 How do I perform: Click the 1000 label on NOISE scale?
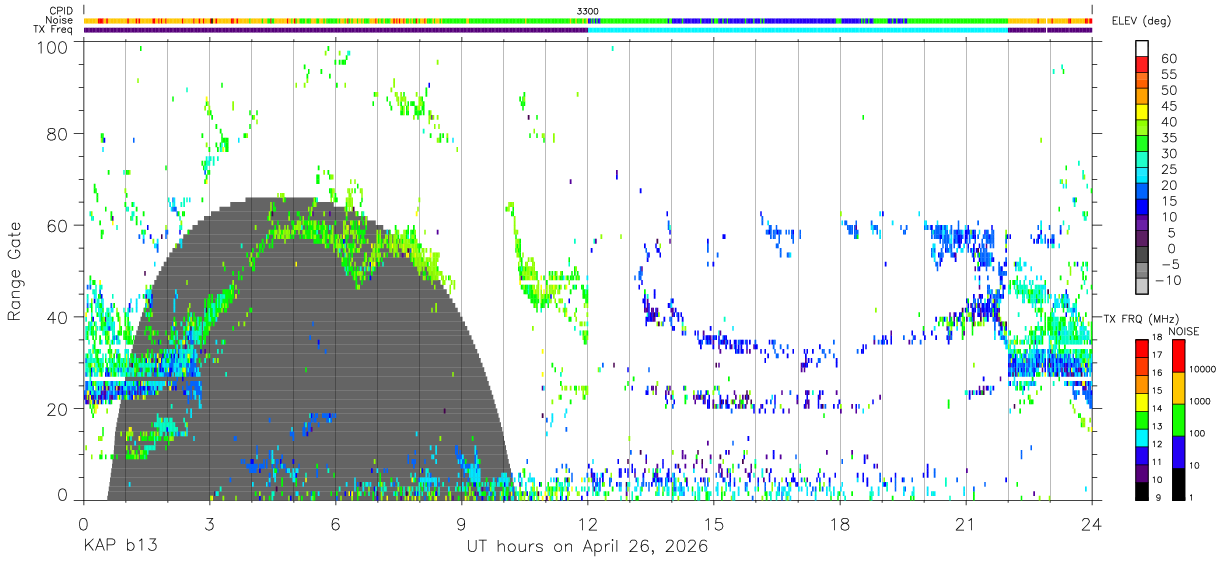[1200, 402]
